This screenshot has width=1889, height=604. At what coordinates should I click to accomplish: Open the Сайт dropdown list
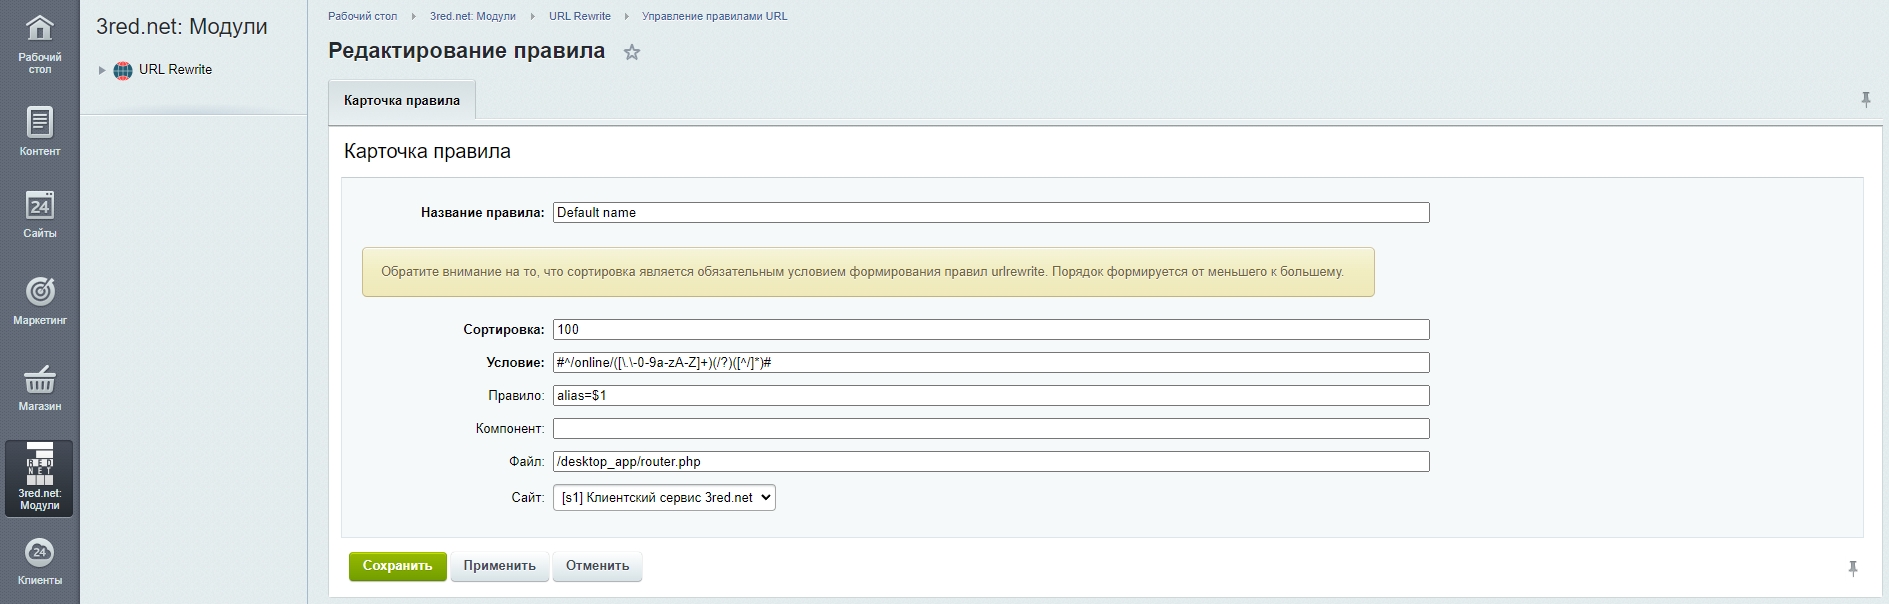tap(664, 497)
